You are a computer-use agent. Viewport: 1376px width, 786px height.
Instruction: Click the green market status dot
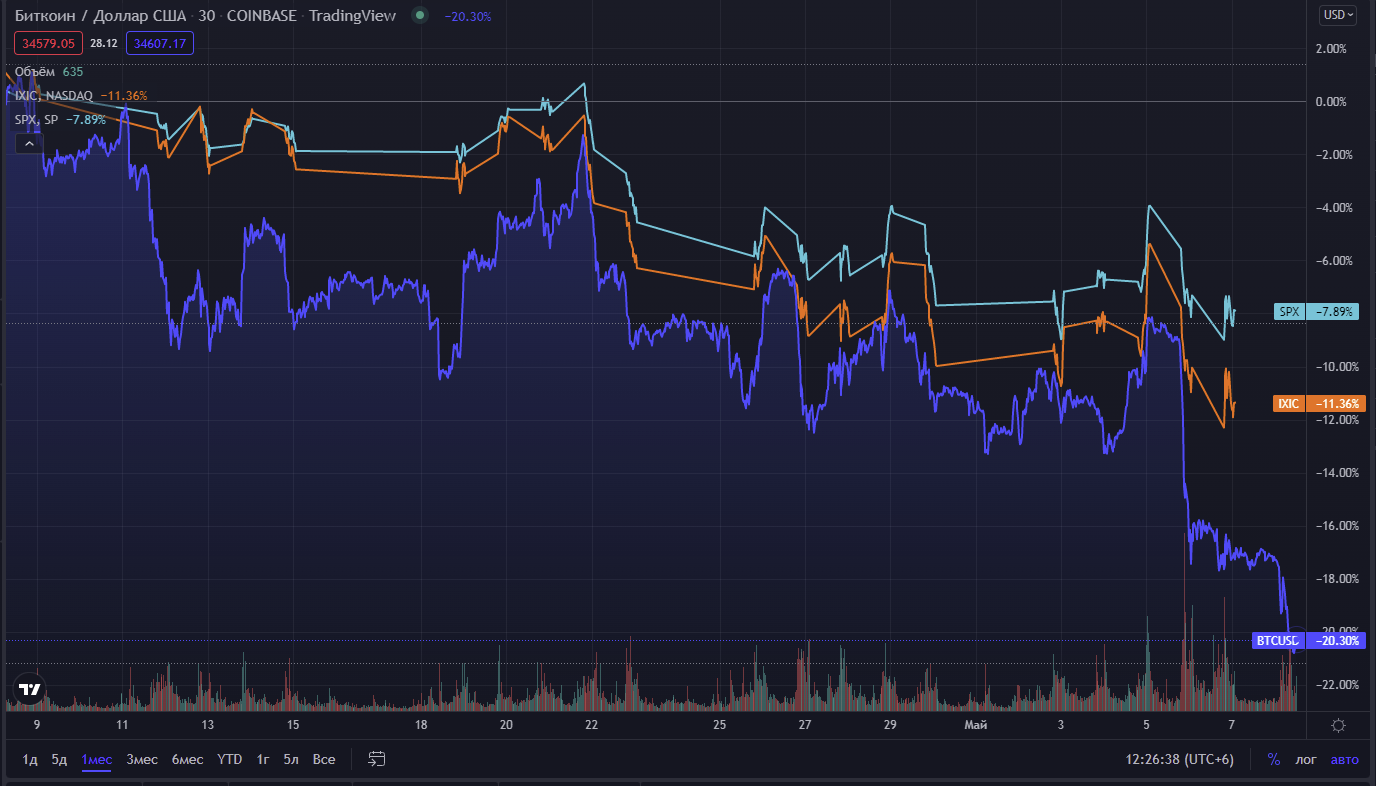(419, 16)
